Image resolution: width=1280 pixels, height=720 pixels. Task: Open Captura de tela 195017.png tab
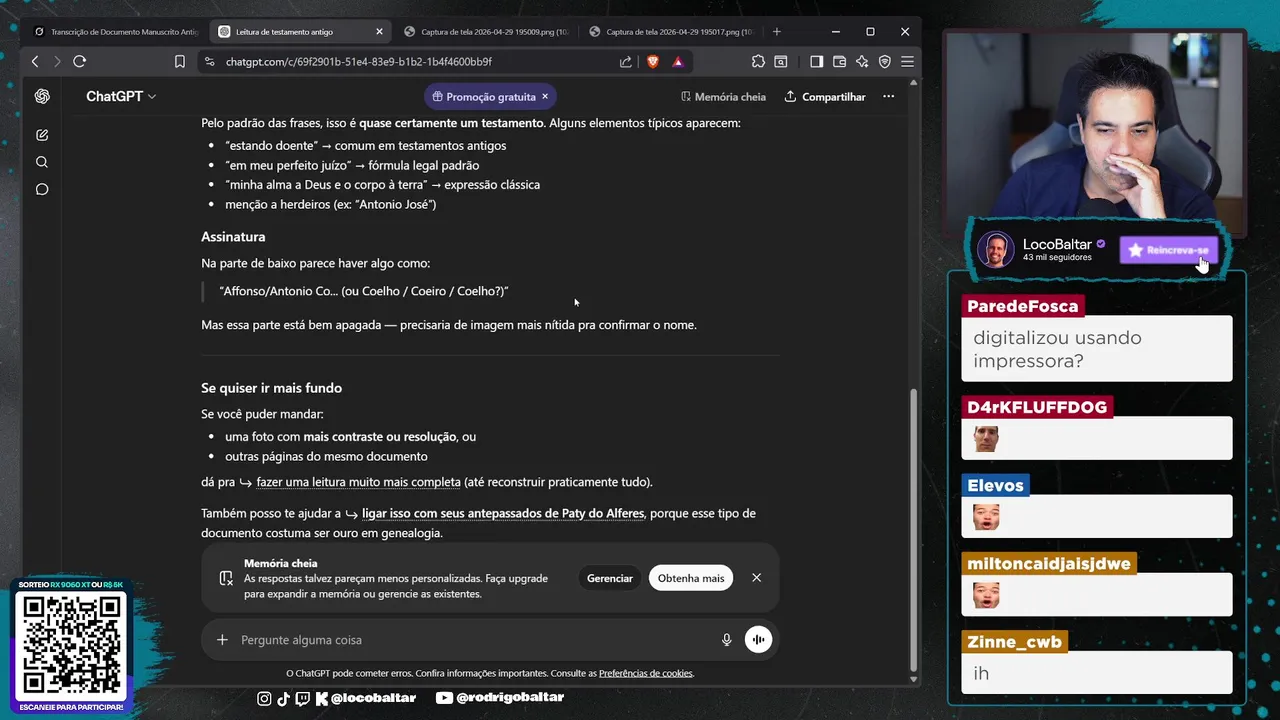[670, 32]
